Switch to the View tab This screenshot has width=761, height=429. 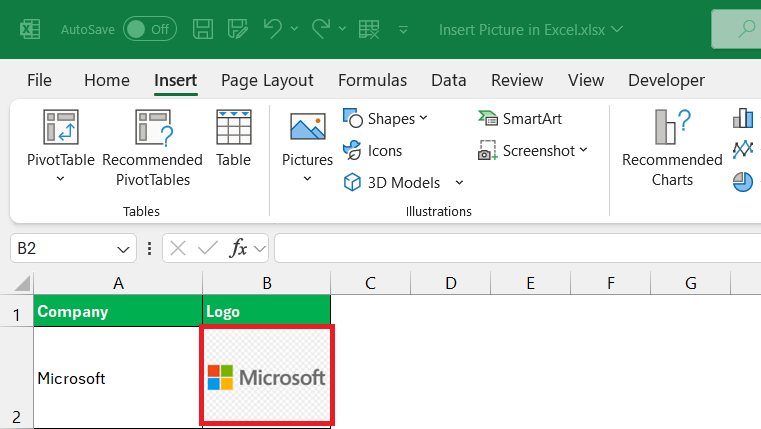pyautogui.click(x=586, y=80)
